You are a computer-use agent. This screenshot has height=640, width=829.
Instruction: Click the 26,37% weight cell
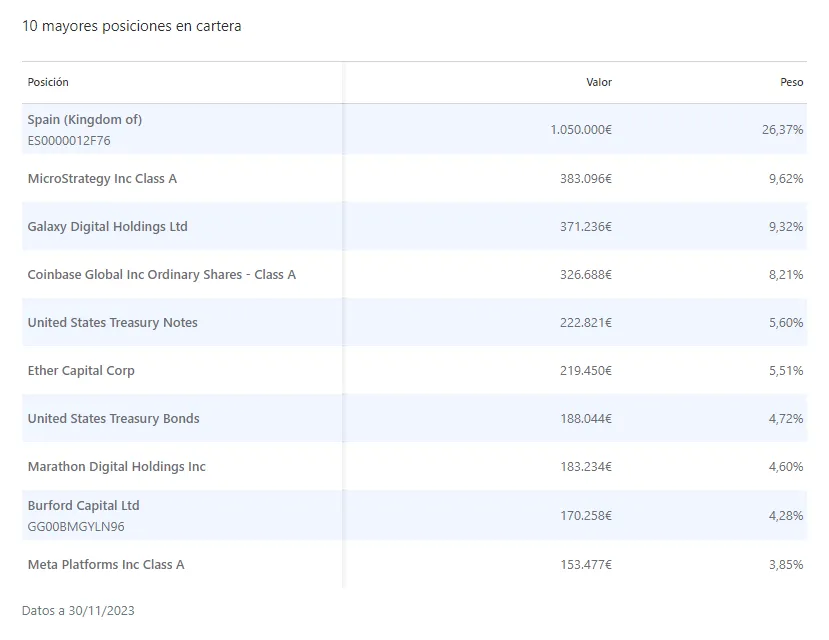tap(782, 130)
